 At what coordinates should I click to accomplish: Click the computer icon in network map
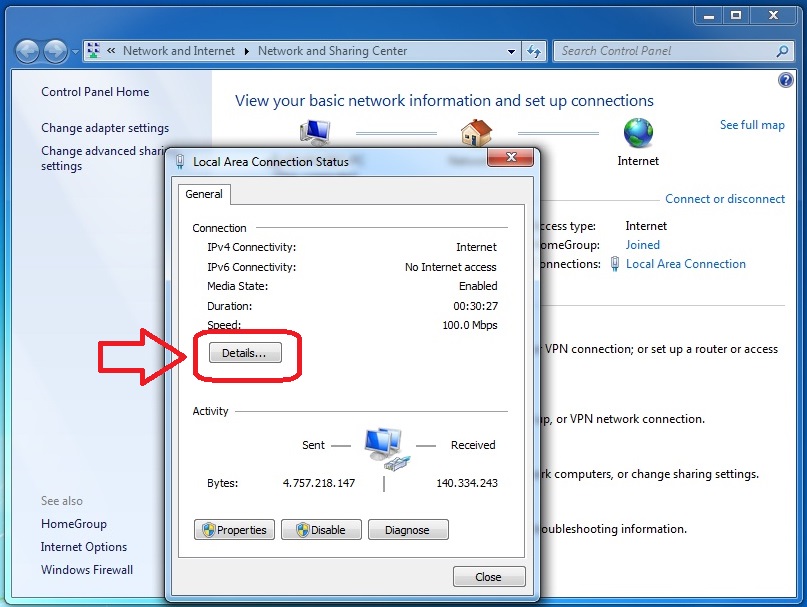[x=314, y=132]
